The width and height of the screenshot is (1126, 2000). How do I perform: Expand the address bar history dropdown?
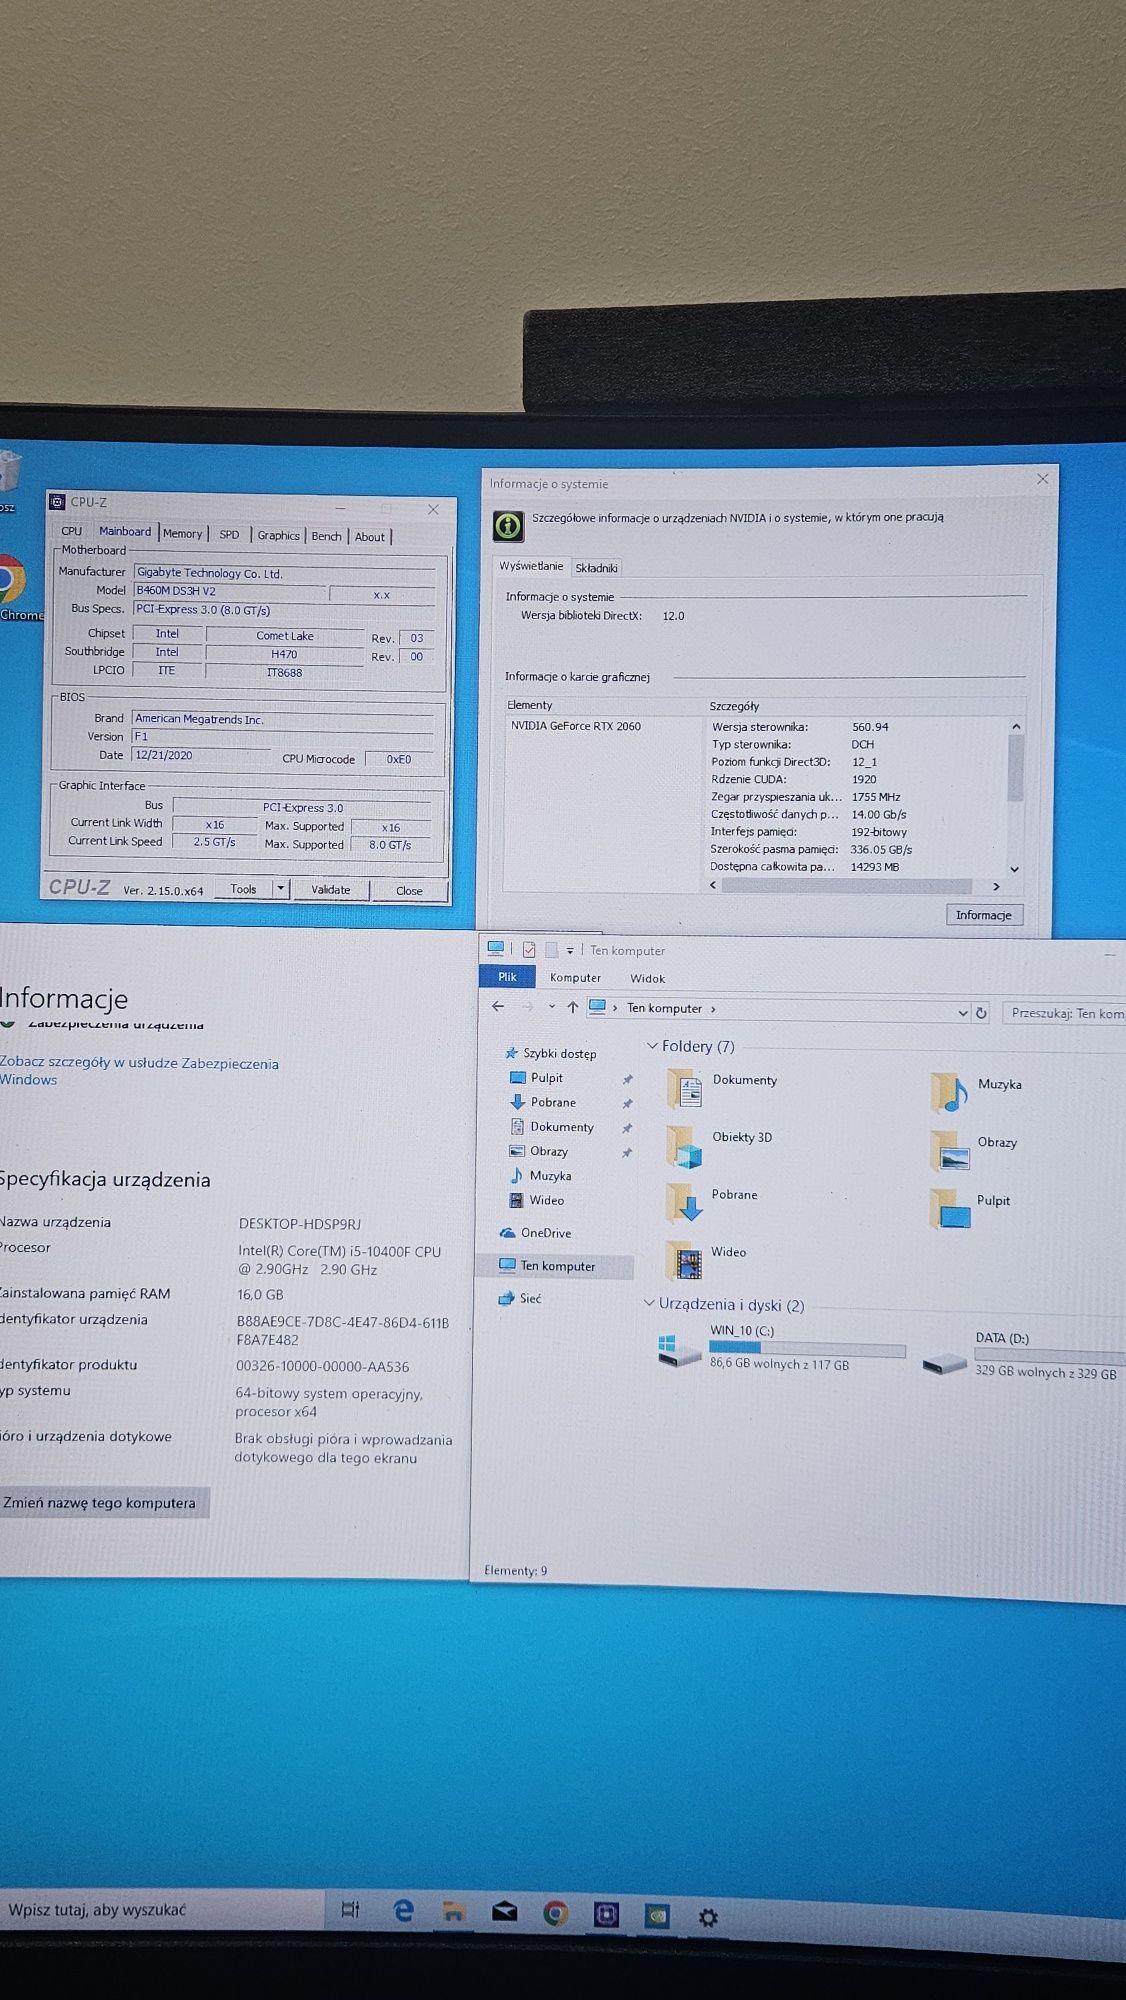[x=962, y=1013]
